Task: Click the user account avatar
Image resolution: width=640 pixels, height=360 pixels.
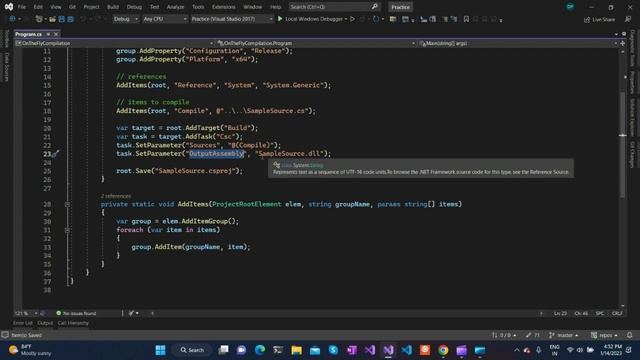Action: tap(570, 7)
